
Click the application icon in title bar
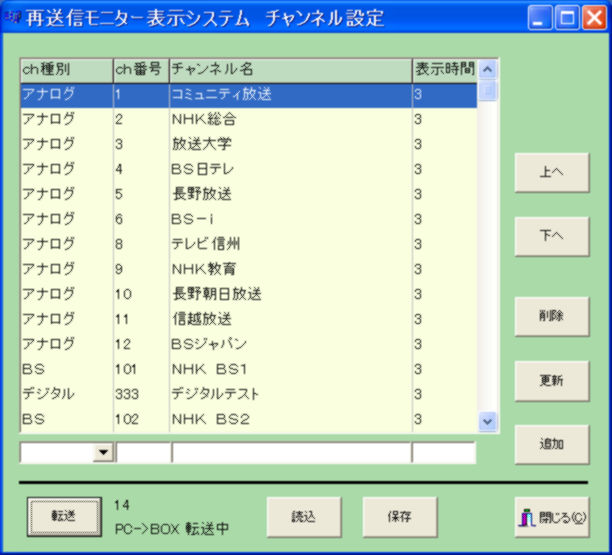click(x=13, y=17)
